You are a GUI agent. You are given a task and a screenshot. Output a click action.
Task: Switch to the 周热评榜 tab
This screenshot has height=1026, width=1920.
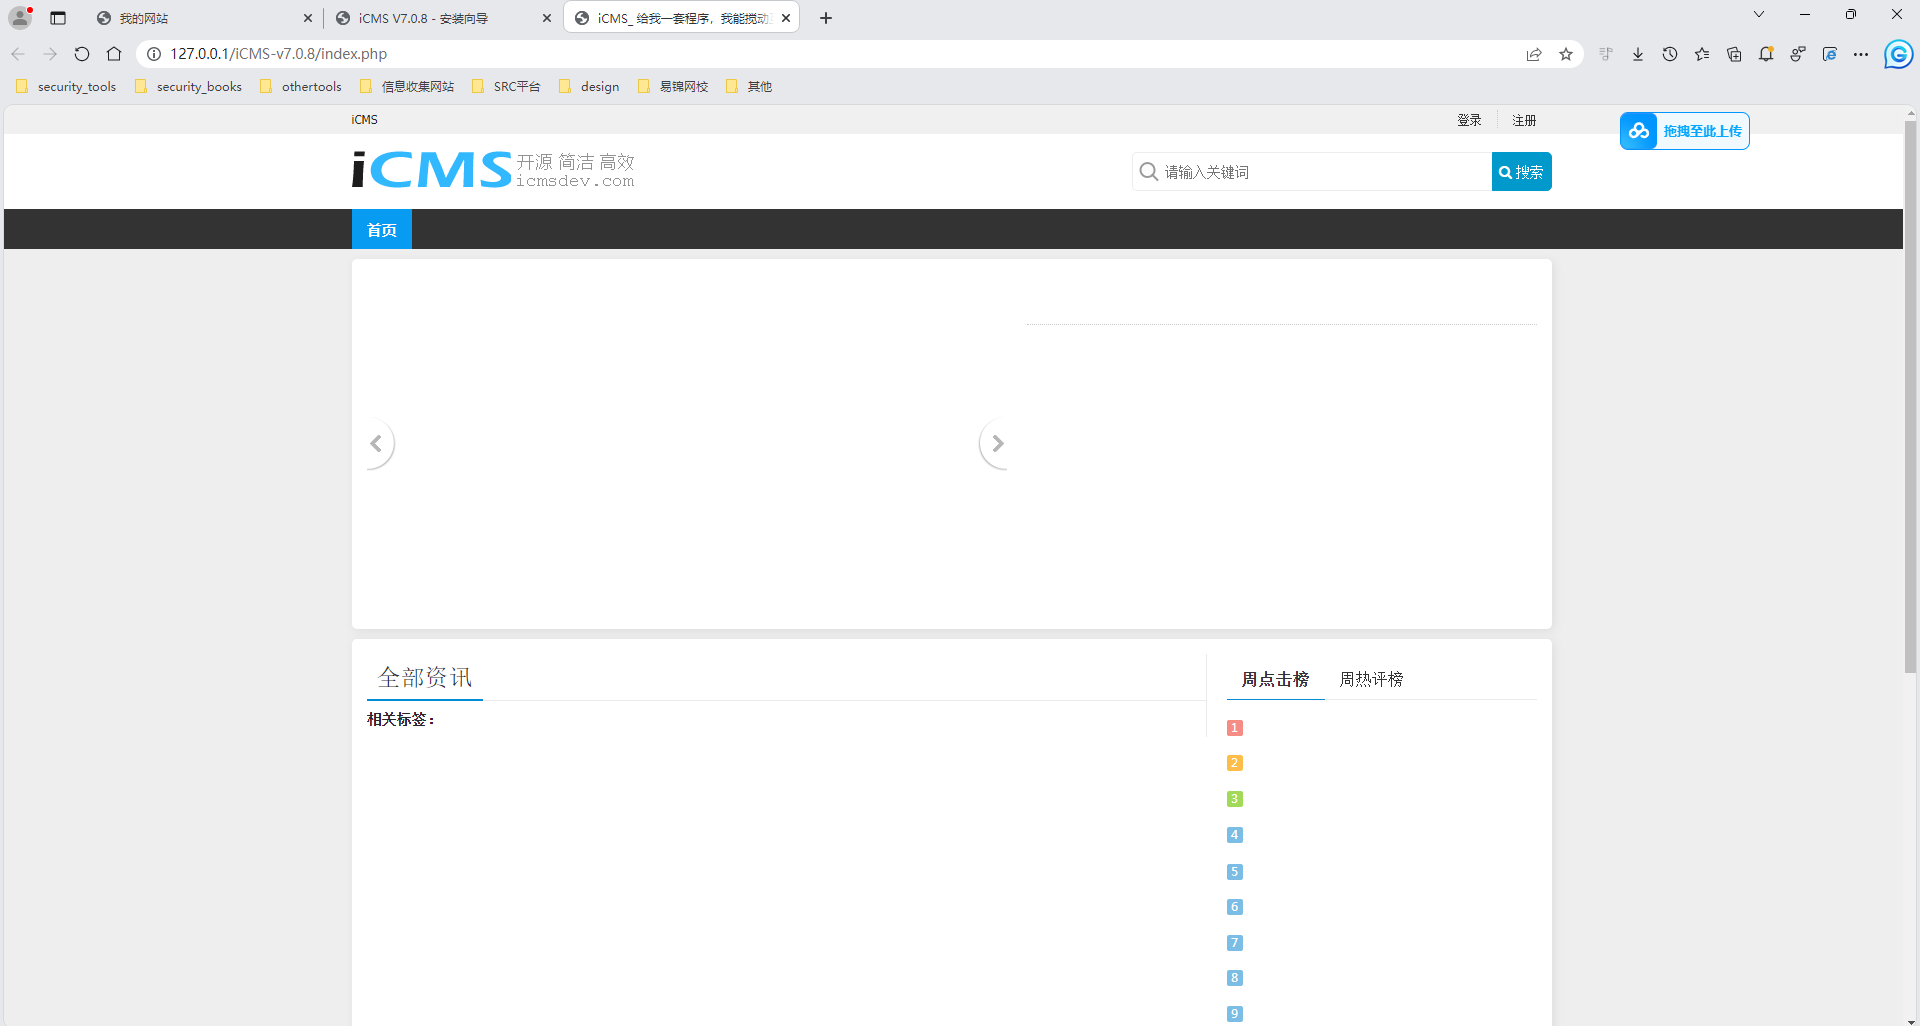tap(1371, 679)
